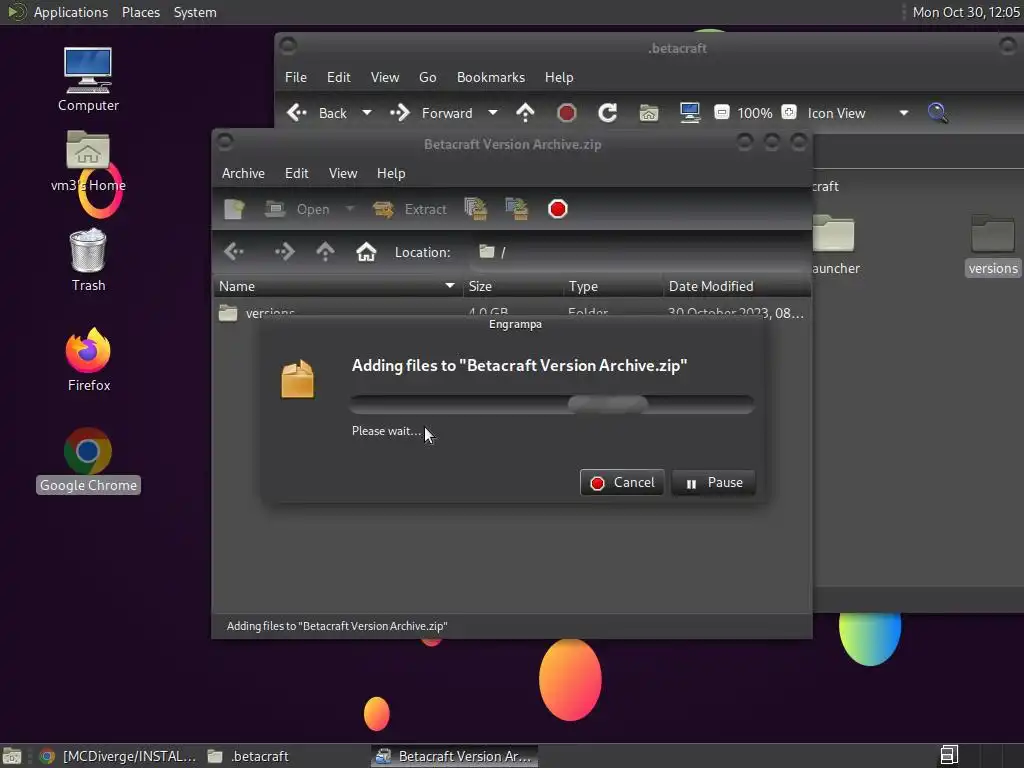Launch Google Chrome from the desktop
The width and height of the screenshot is (1024, 768).
[88, 460]
